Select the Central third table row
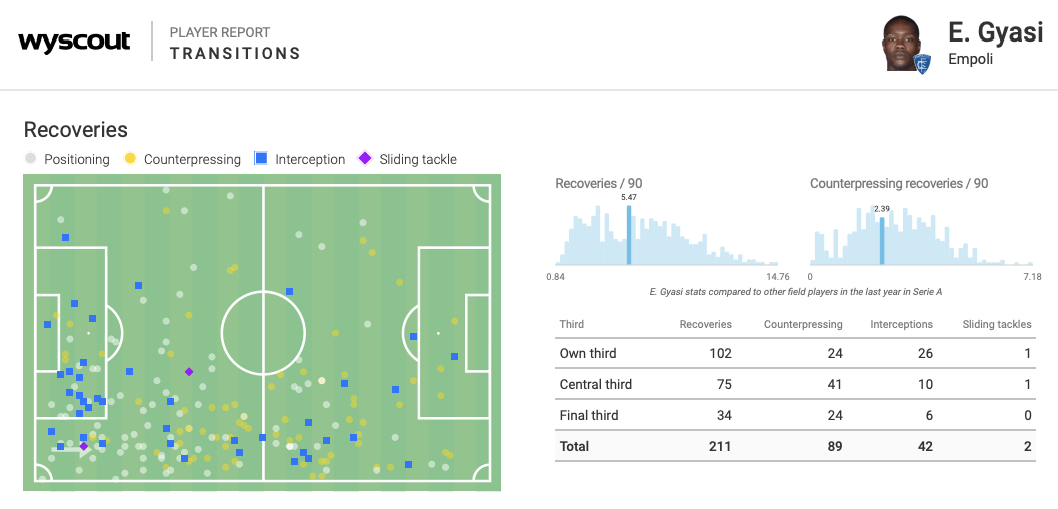Viewport: 1058px width, 509px height. 794,384
